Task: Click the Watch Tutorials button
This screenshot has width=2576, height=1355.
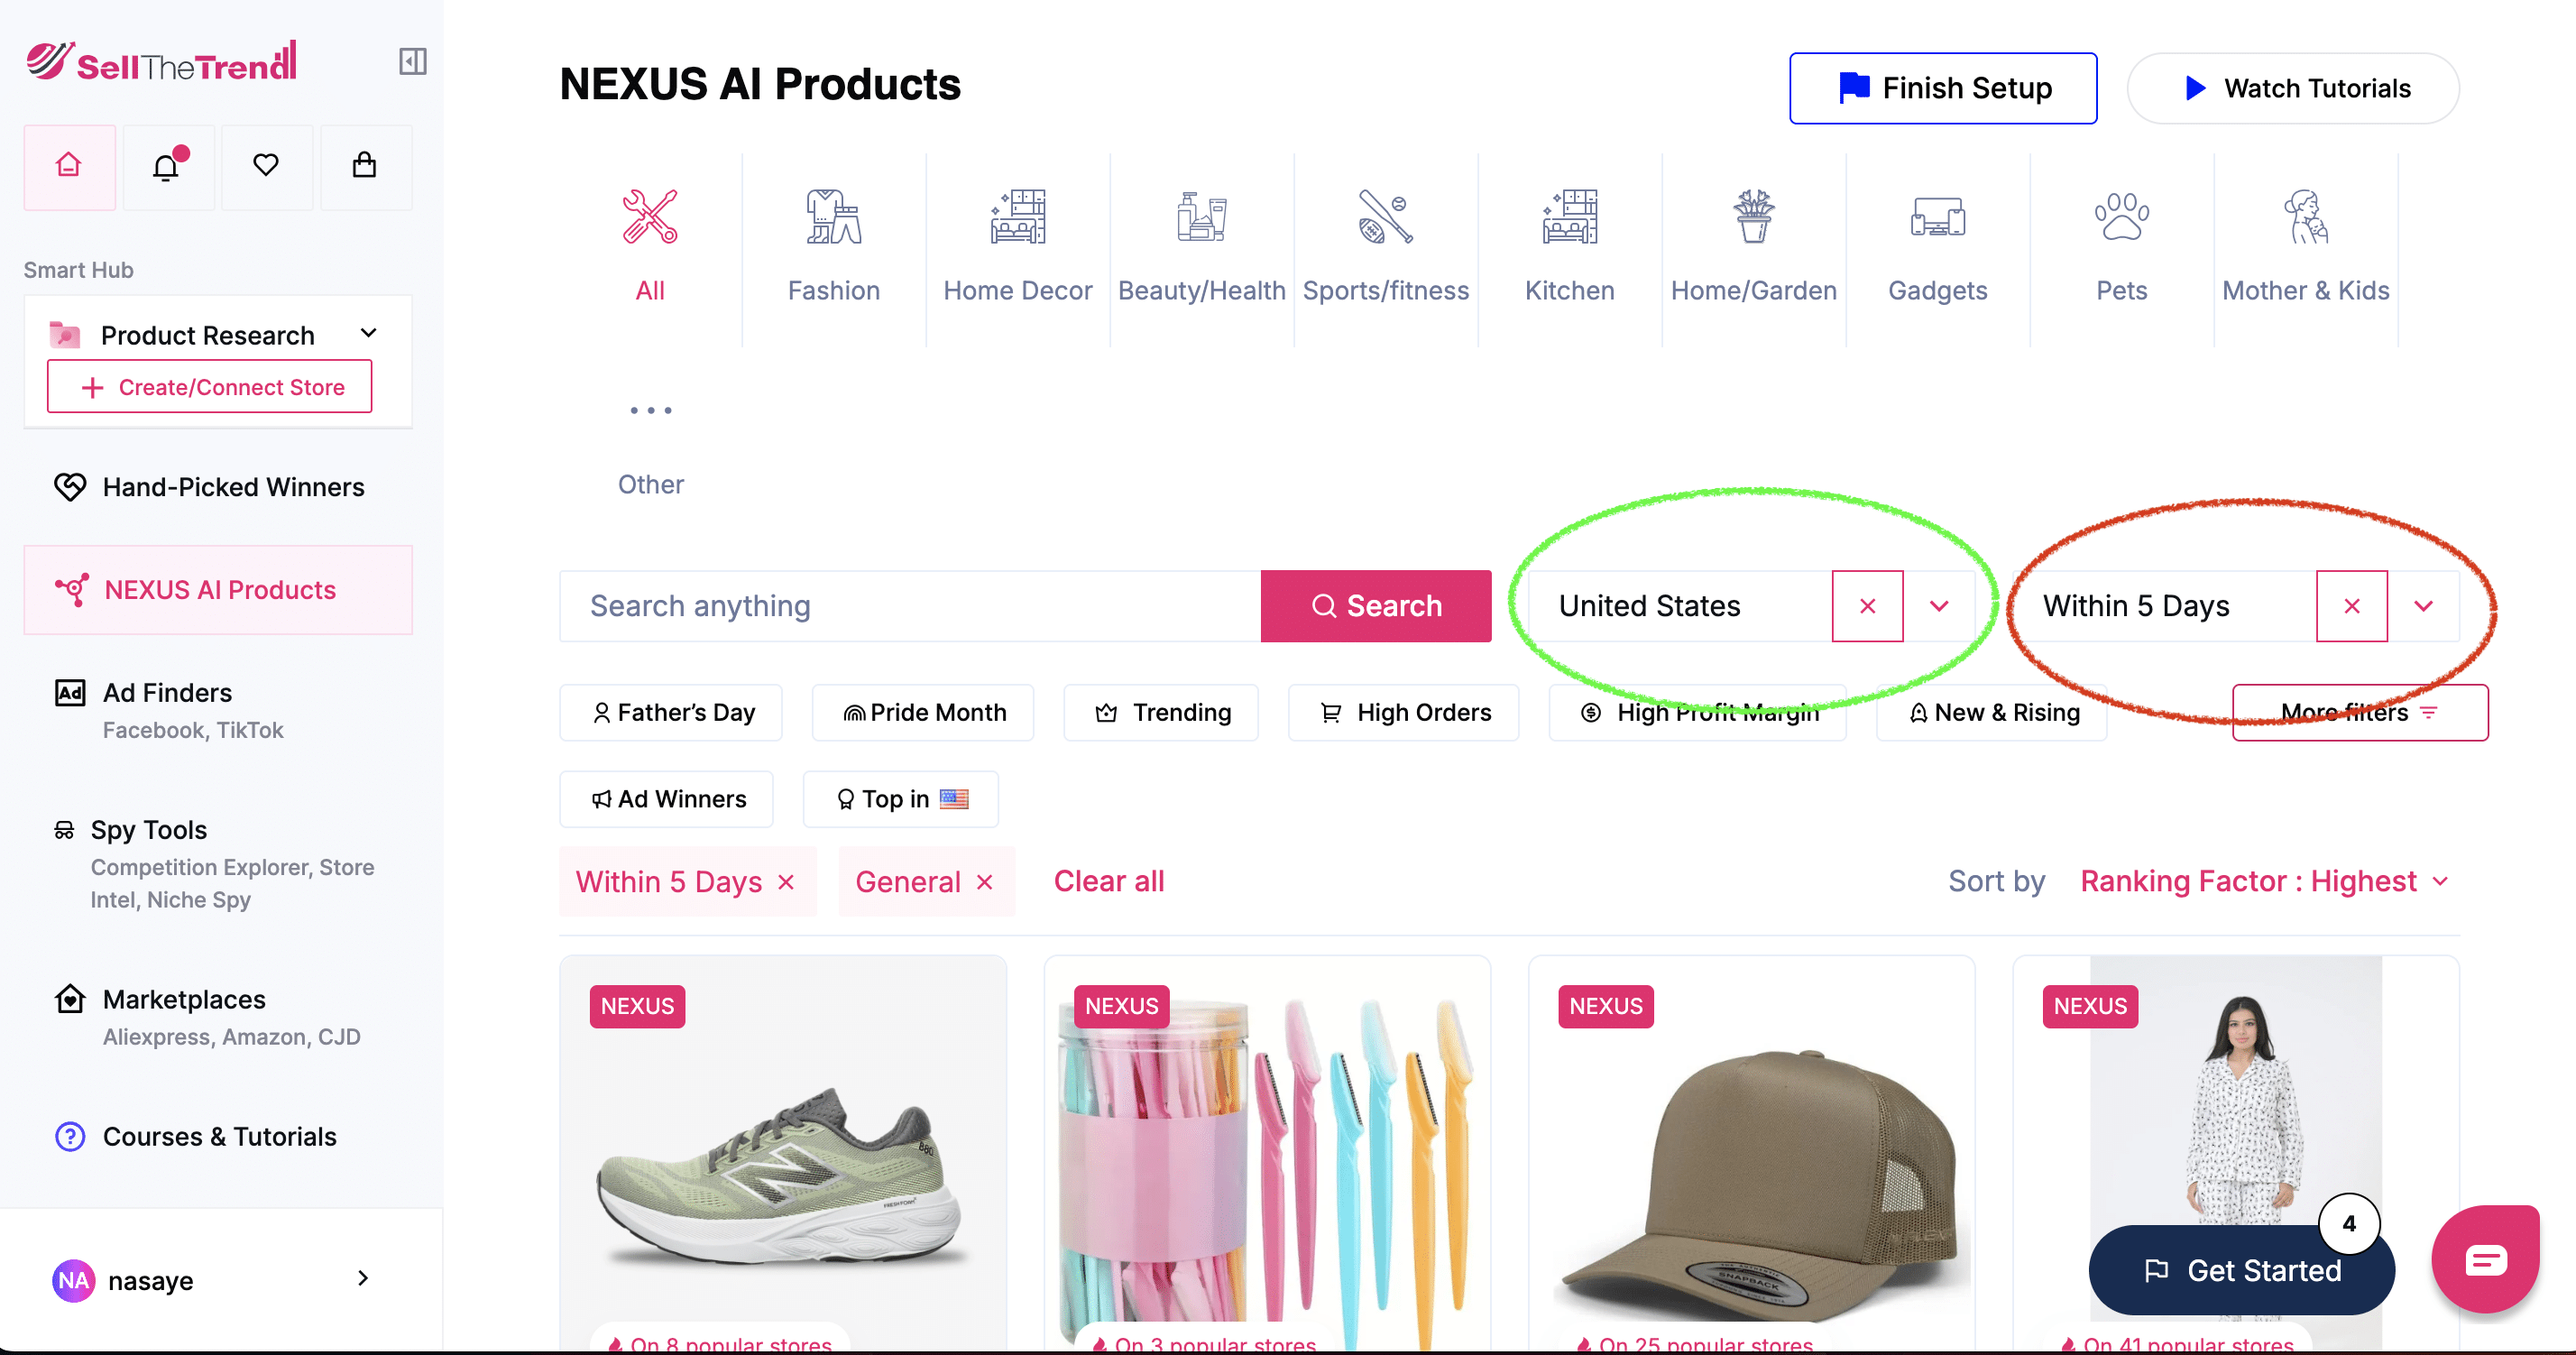Action: click(2293, 88)
